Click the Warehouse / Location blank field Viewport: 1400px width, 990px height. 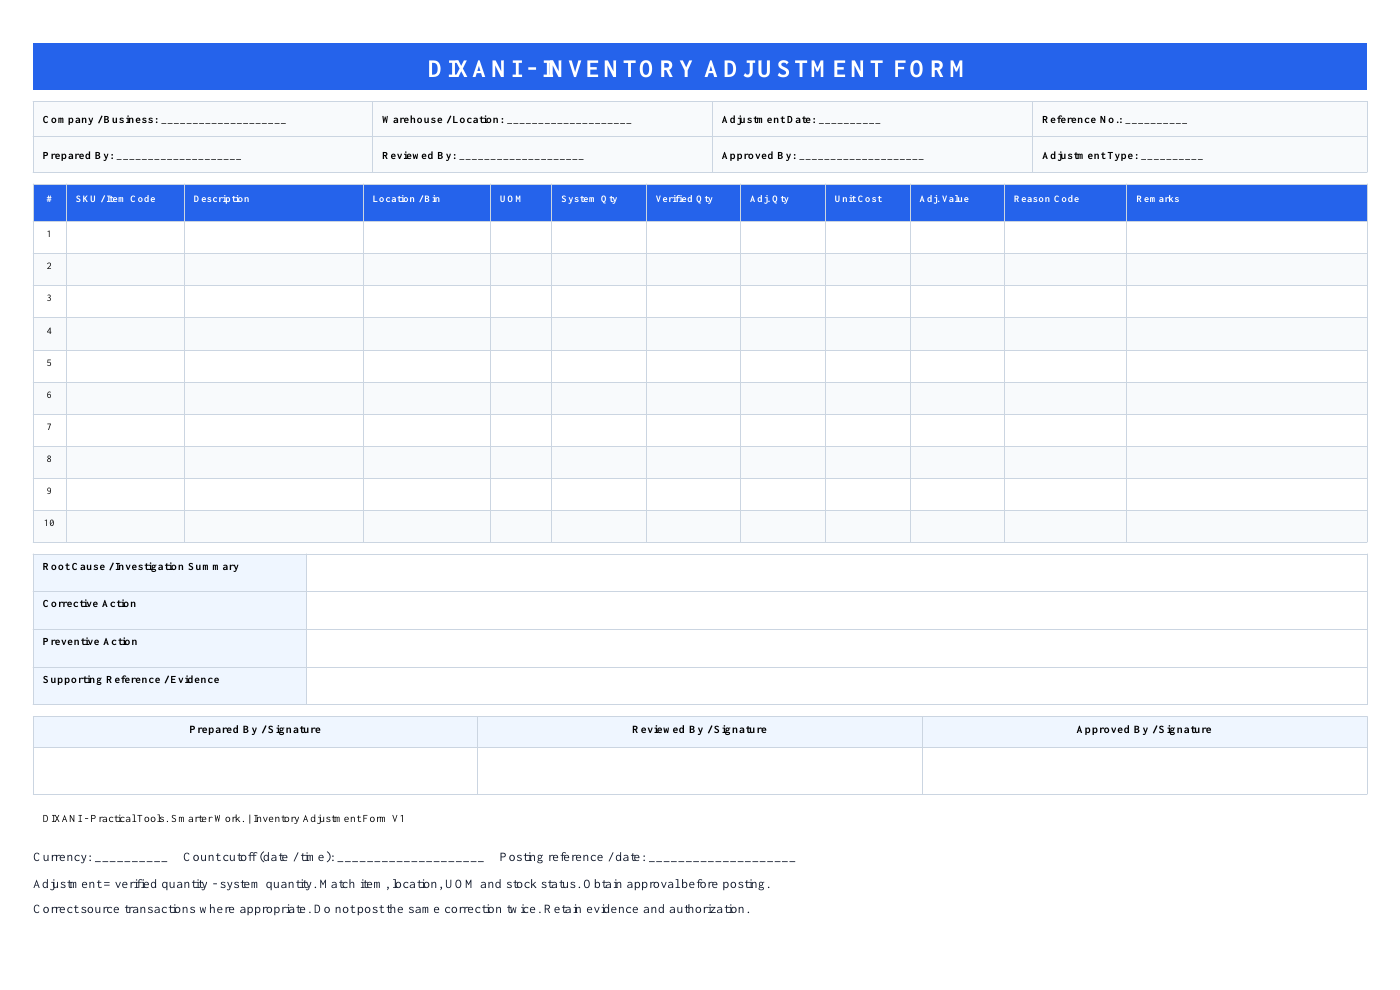tap(569, 122)
